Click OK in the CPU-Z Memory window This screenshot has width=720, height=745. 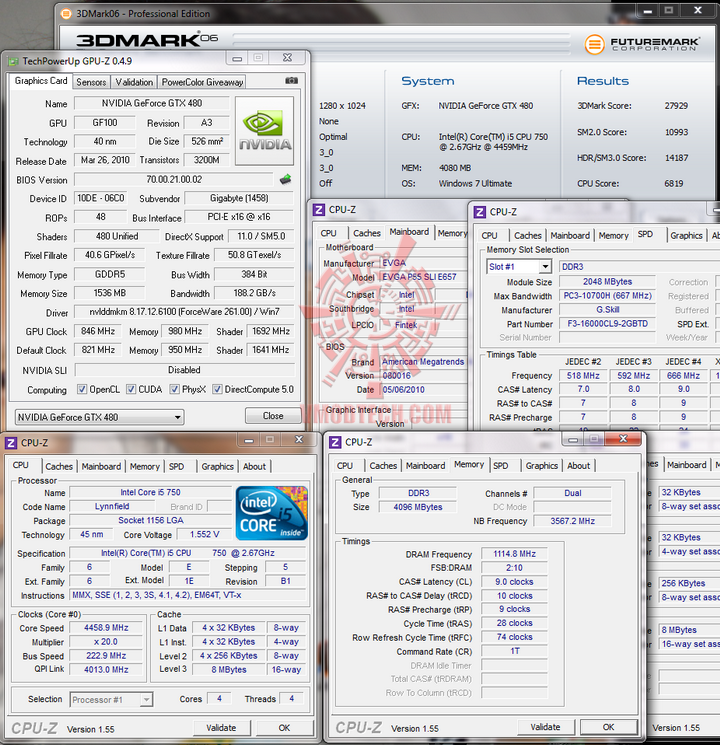(x=608, y=727)
